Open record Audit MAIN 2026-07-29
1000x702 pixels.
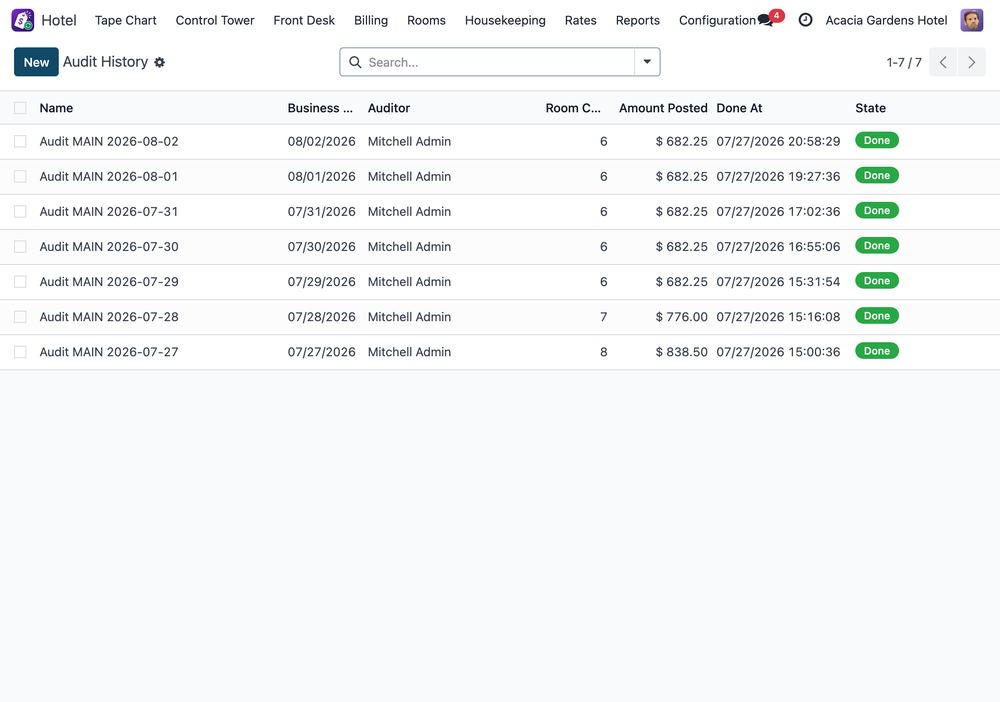(x=109, y=282)
